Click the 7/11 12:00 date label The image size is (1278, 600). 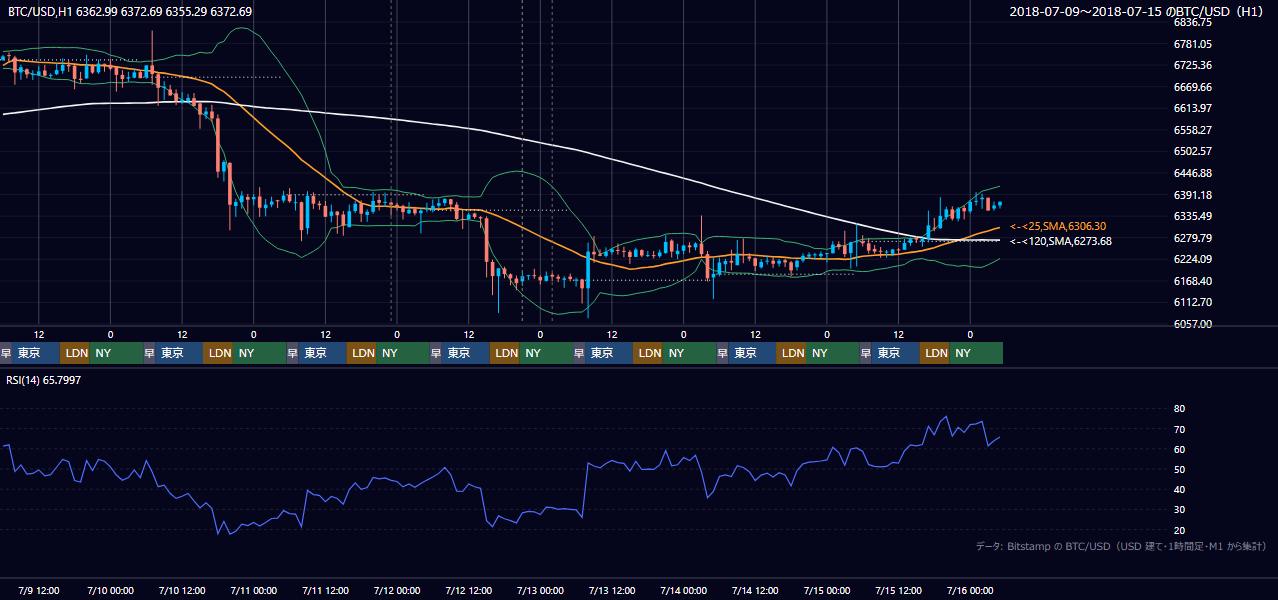[x=325, y=590]
